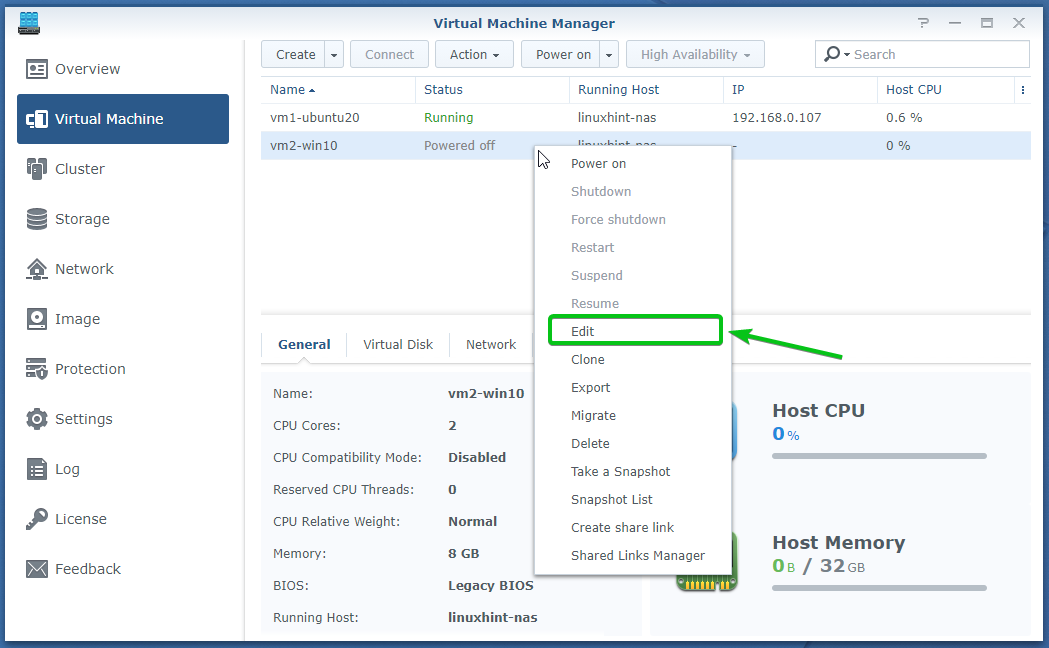The height and width of the screenshot is (648, 1049).
Task: Expand the Create button dropdown arrow
Action: pyautogui.click(x=334, y=55)
